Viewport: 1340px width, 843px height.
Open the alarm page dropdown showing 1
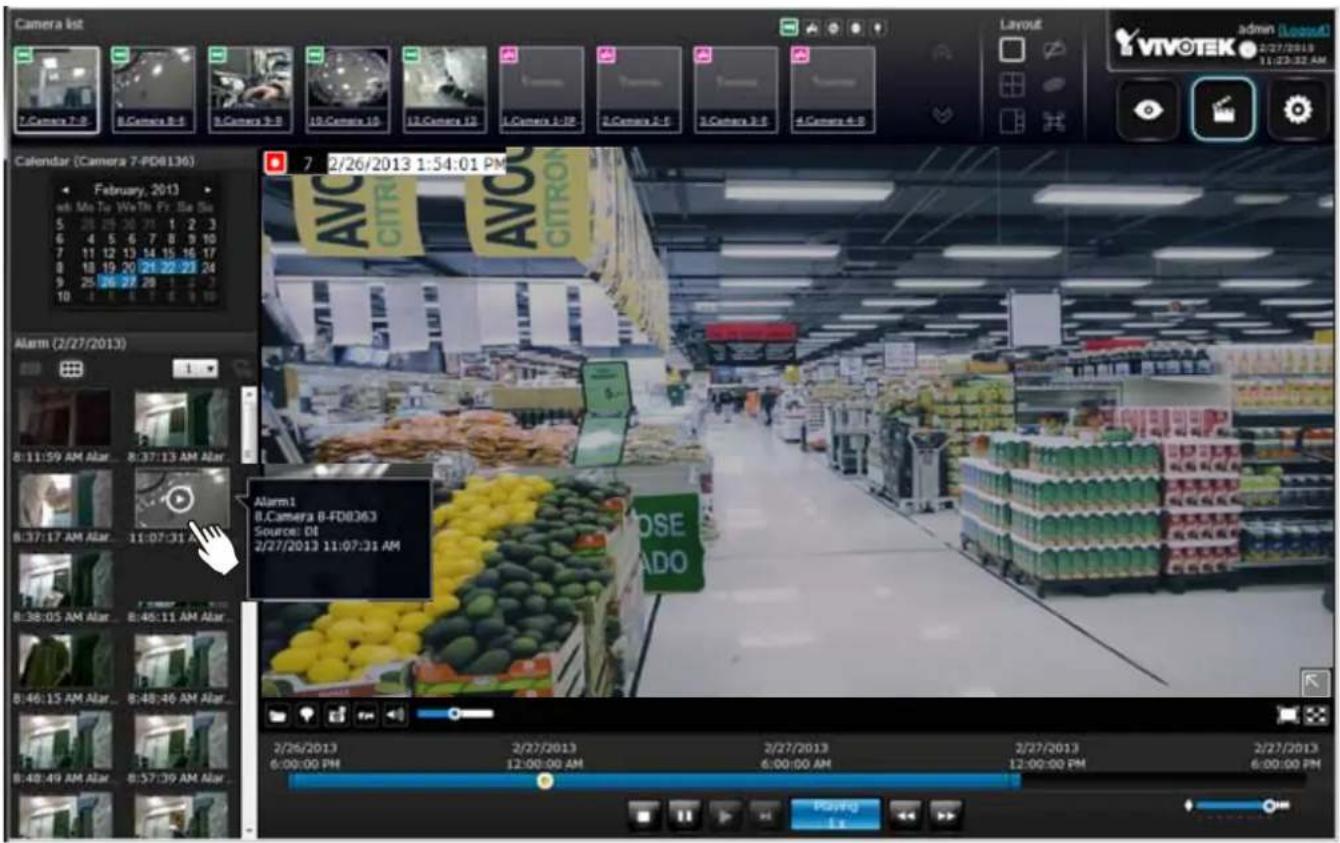(x=195, y=369)
